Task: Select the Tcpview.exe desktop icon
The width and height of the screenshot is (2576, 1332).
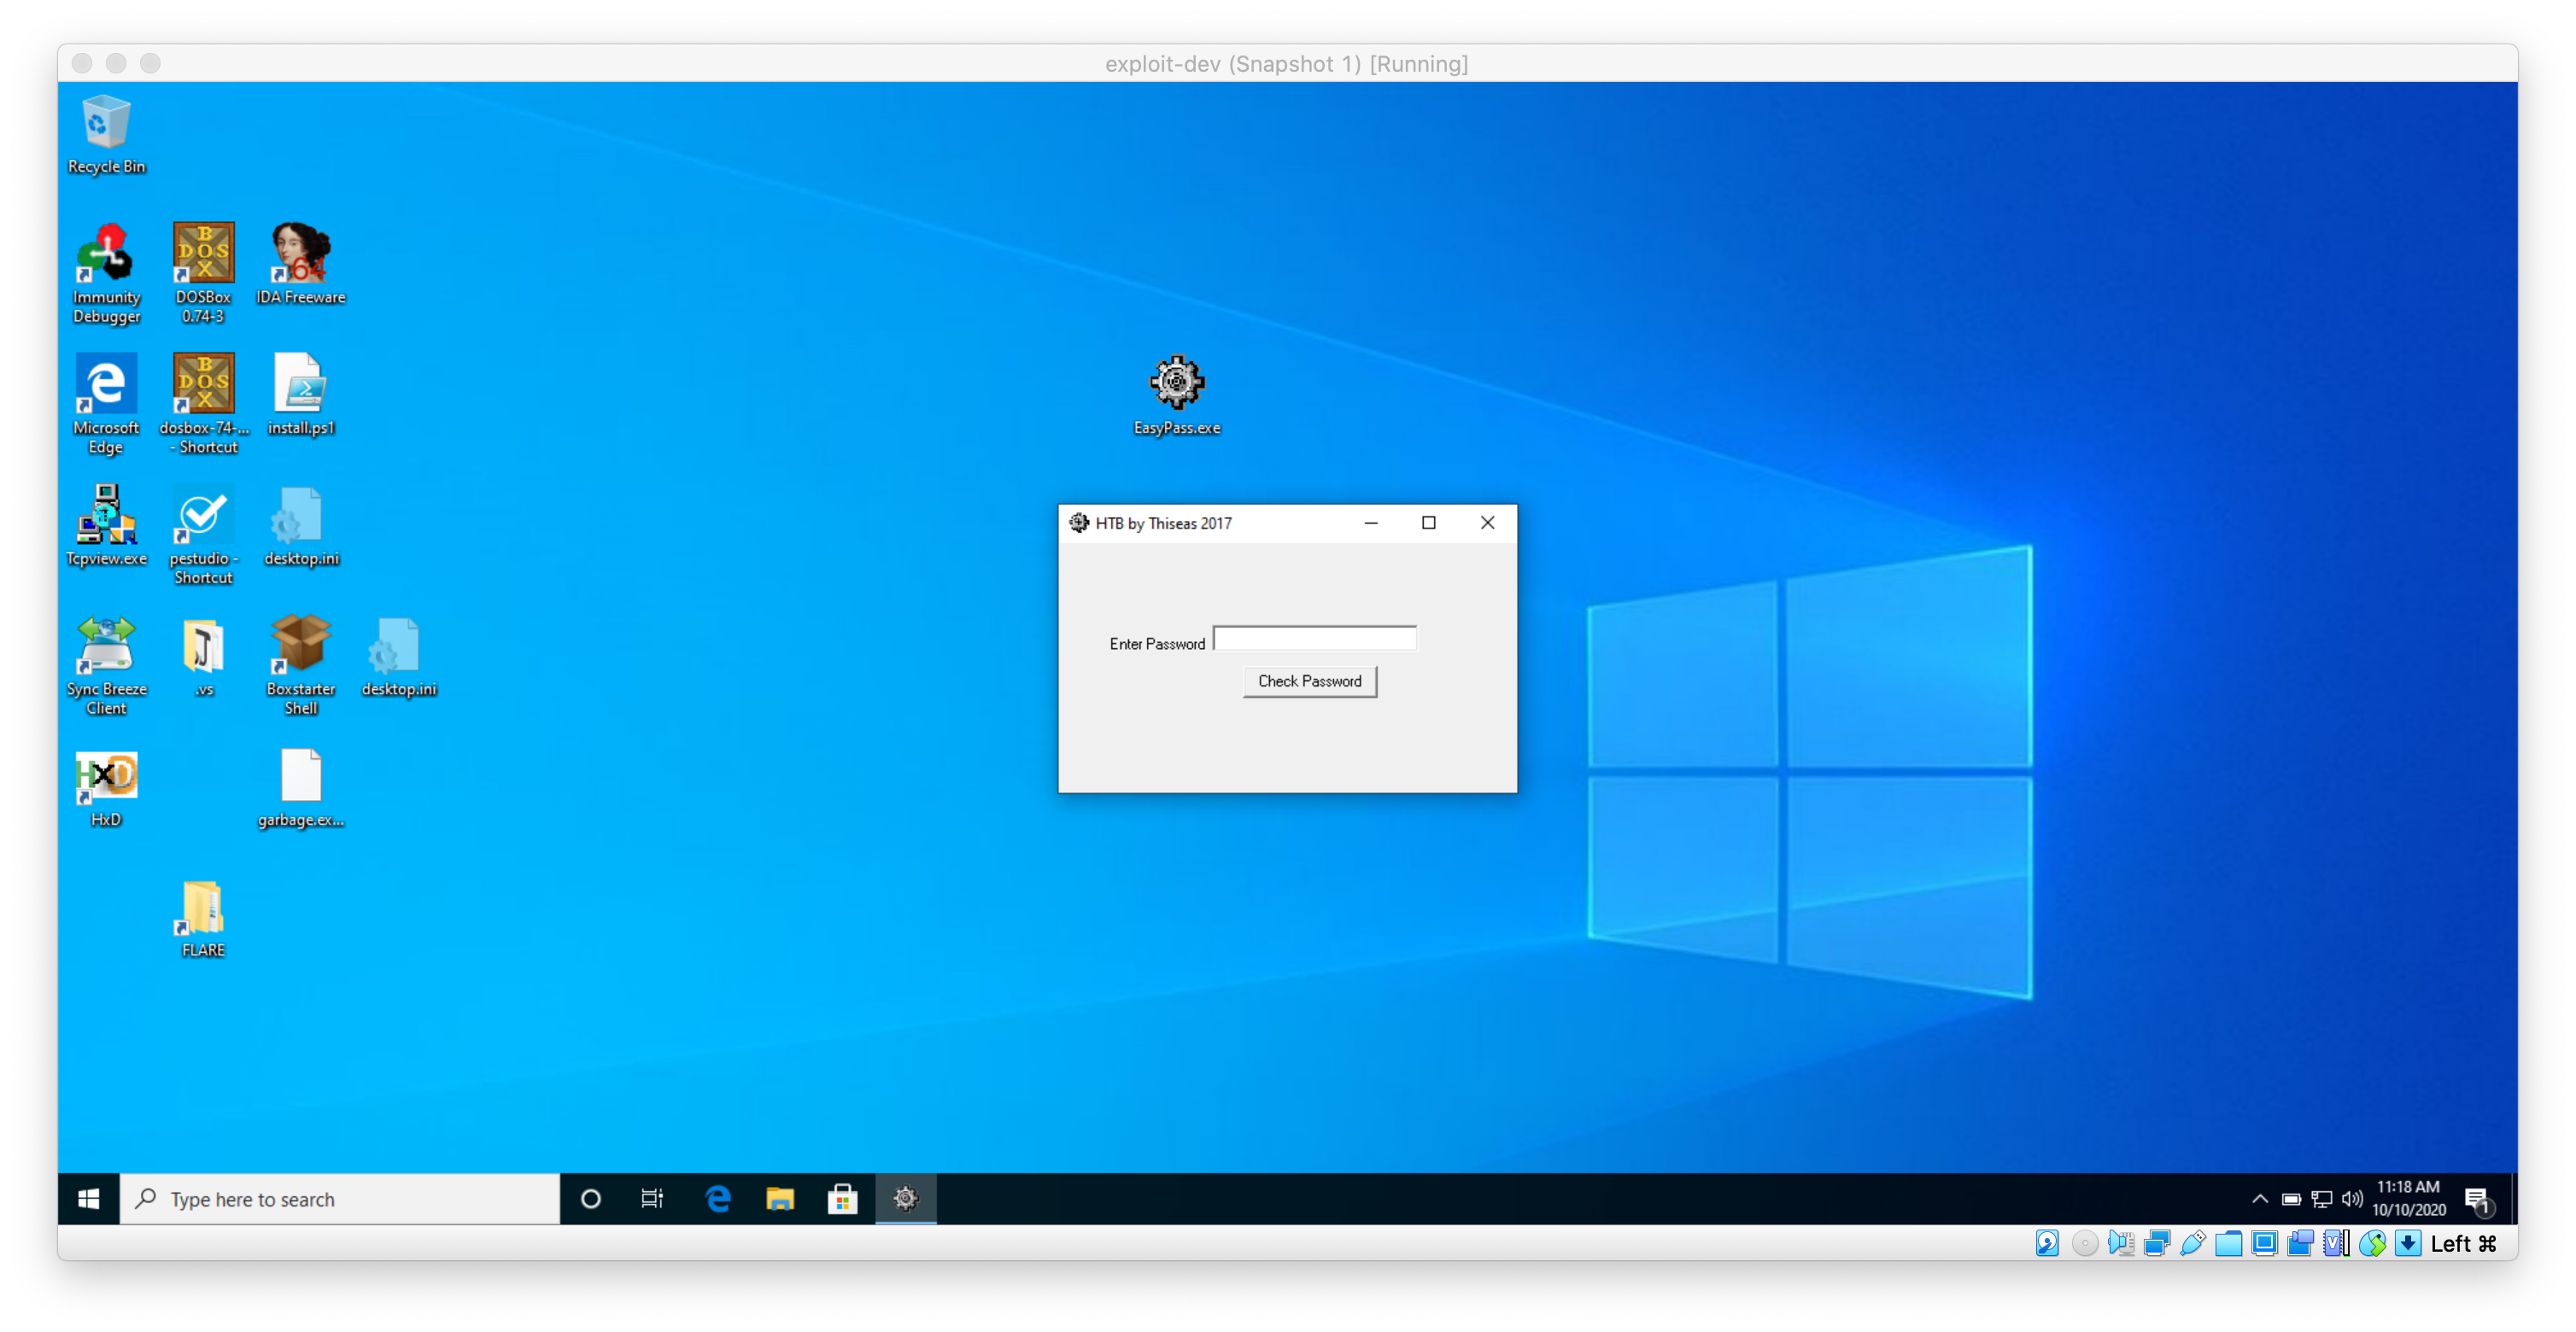Action: (106, 525)
